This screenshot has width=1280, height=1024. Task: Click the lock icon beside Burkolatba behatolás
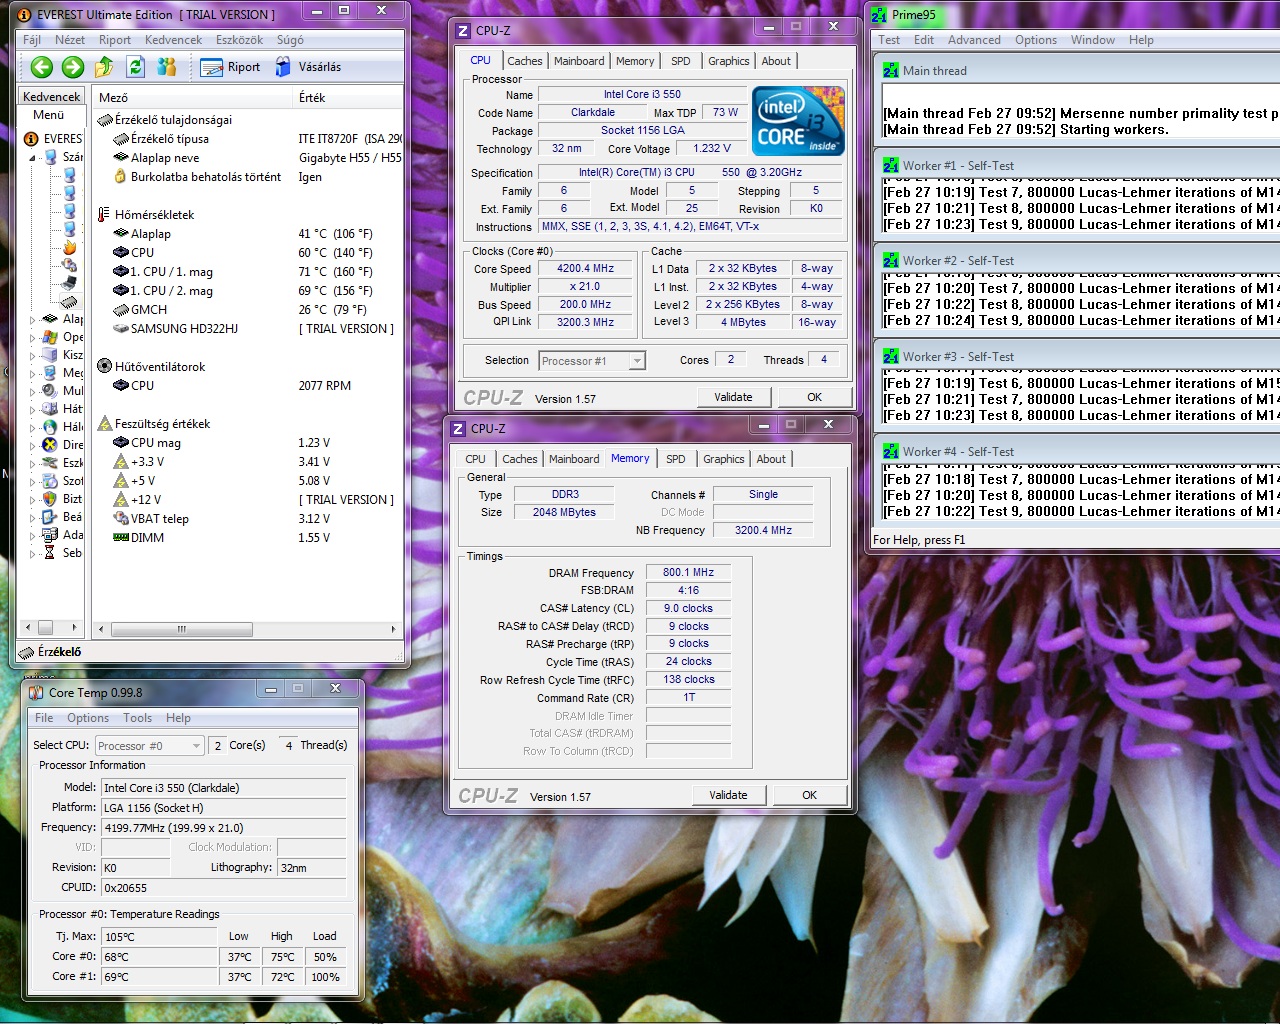(x=121, y=176)
